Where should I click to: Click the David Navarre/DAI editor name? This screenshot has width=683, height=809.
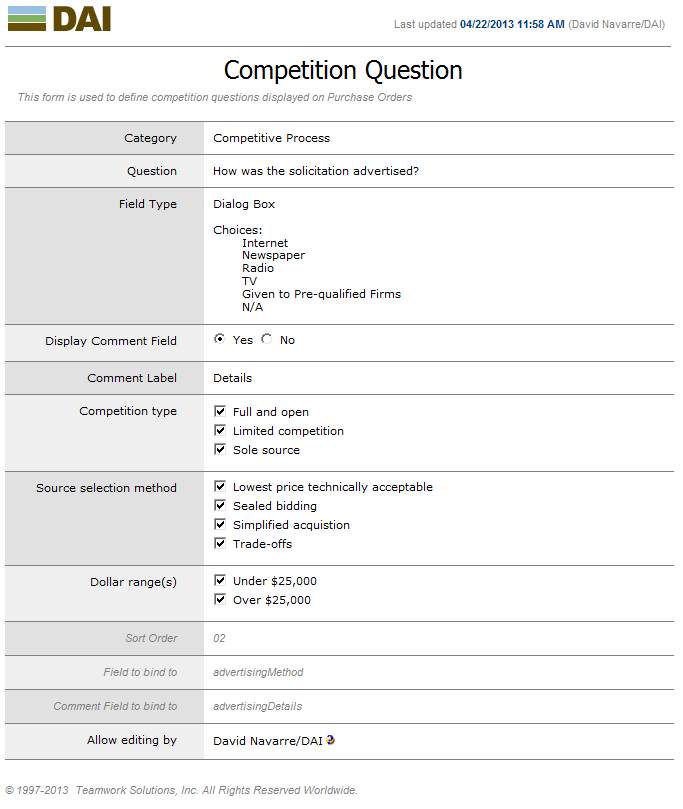click(267, 741)
